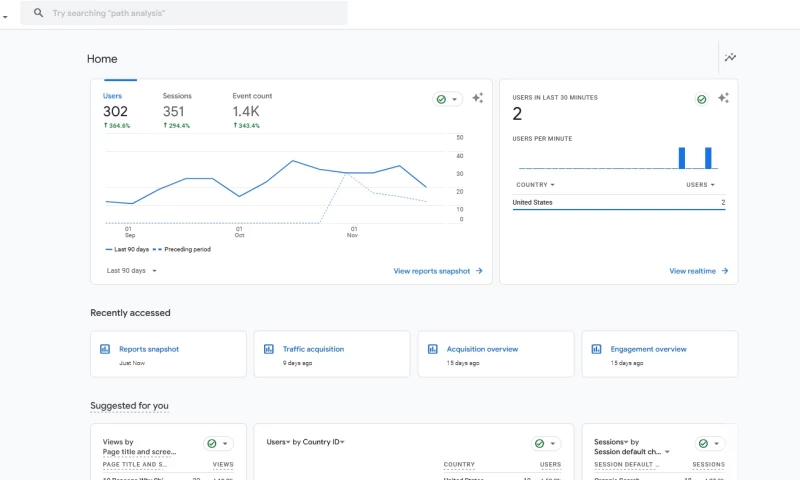800x480 pixels.
Task: Expand the Country dimension dropdown
Action: 535,185
